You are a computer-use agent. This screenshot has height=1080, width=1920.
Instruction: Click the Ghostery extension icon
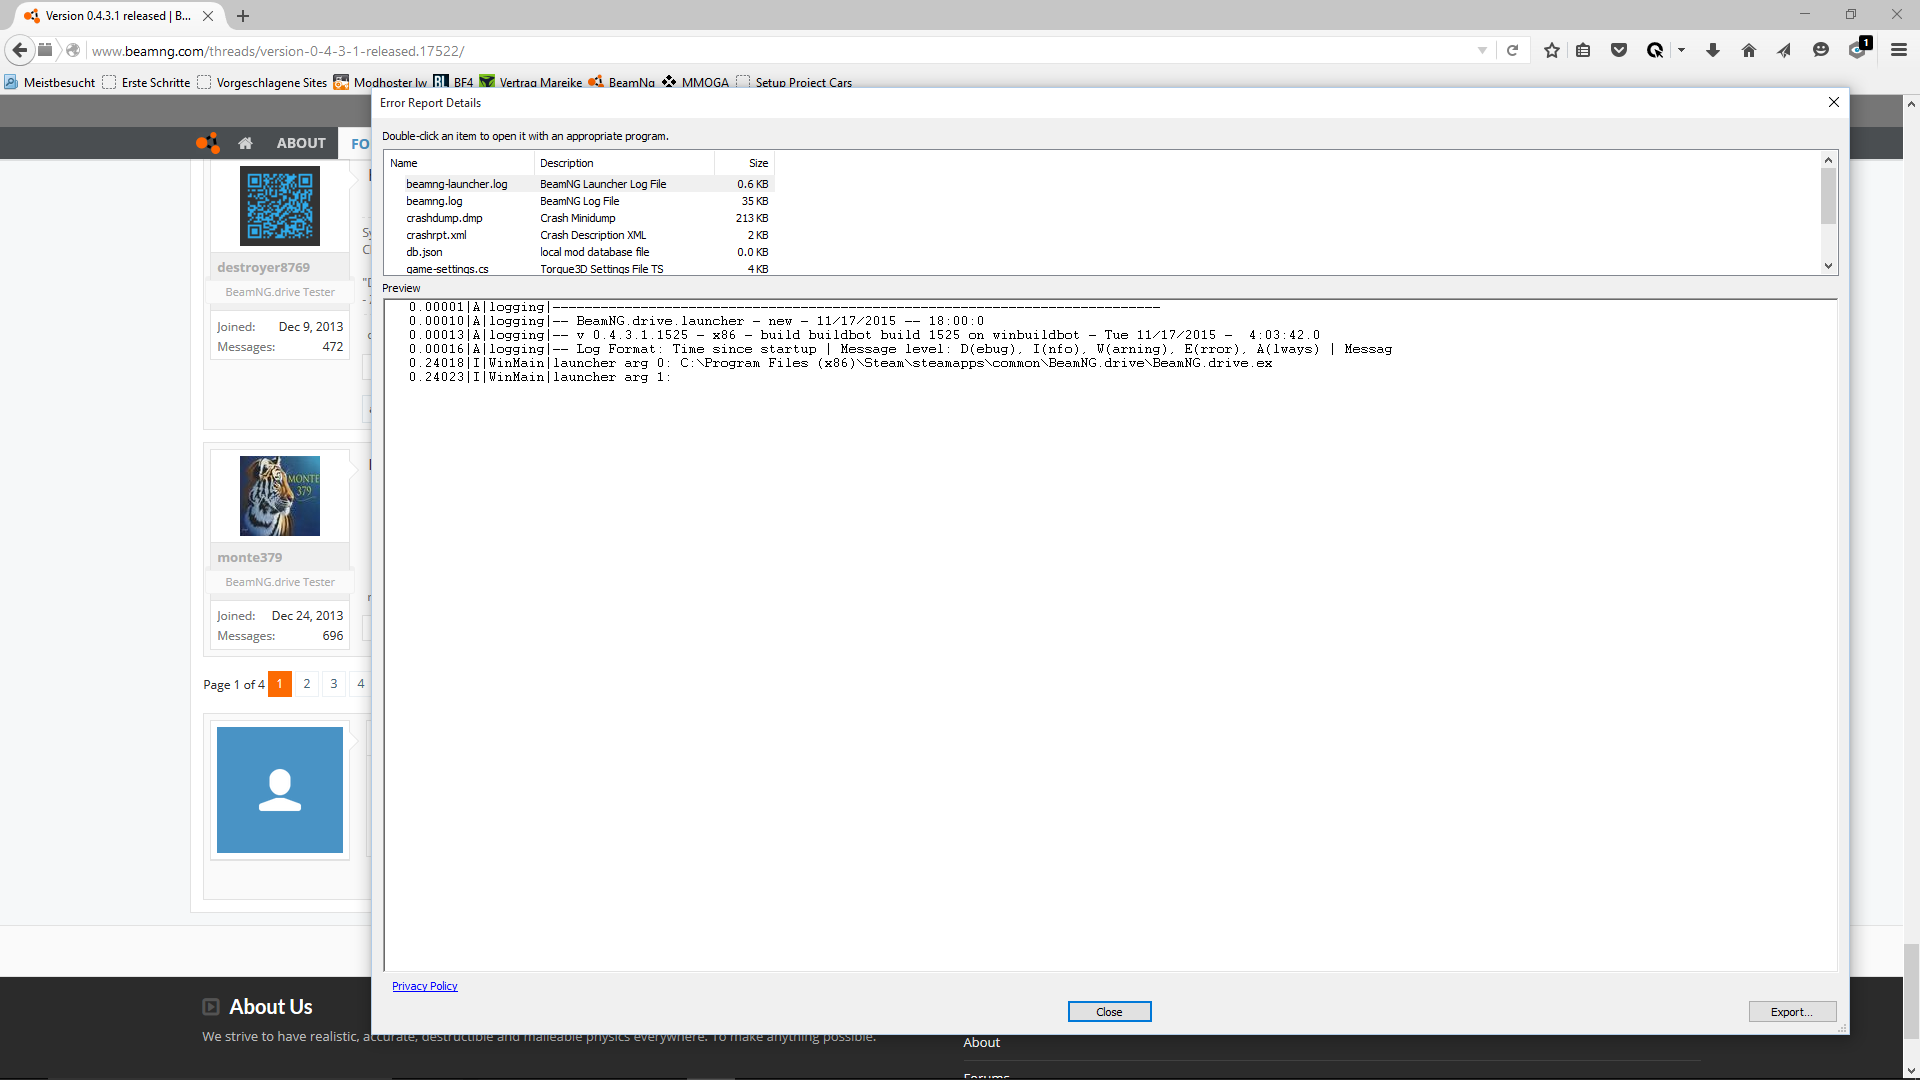[1858, 50]
